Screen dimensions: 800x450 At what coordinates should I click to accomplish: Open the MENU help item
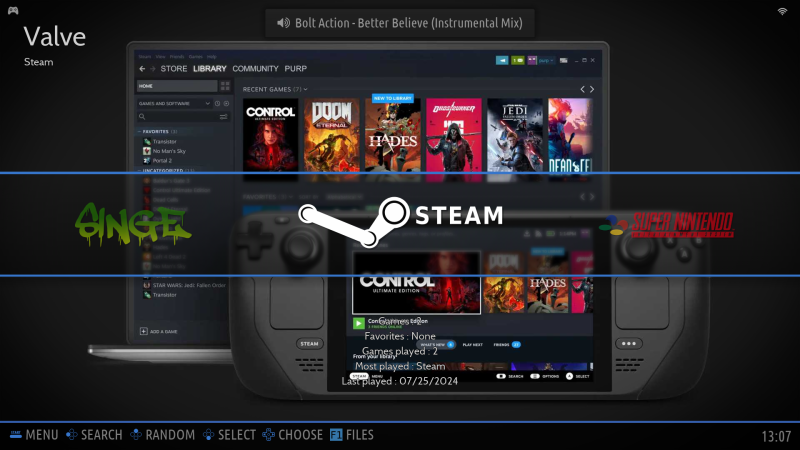point(34,435)
